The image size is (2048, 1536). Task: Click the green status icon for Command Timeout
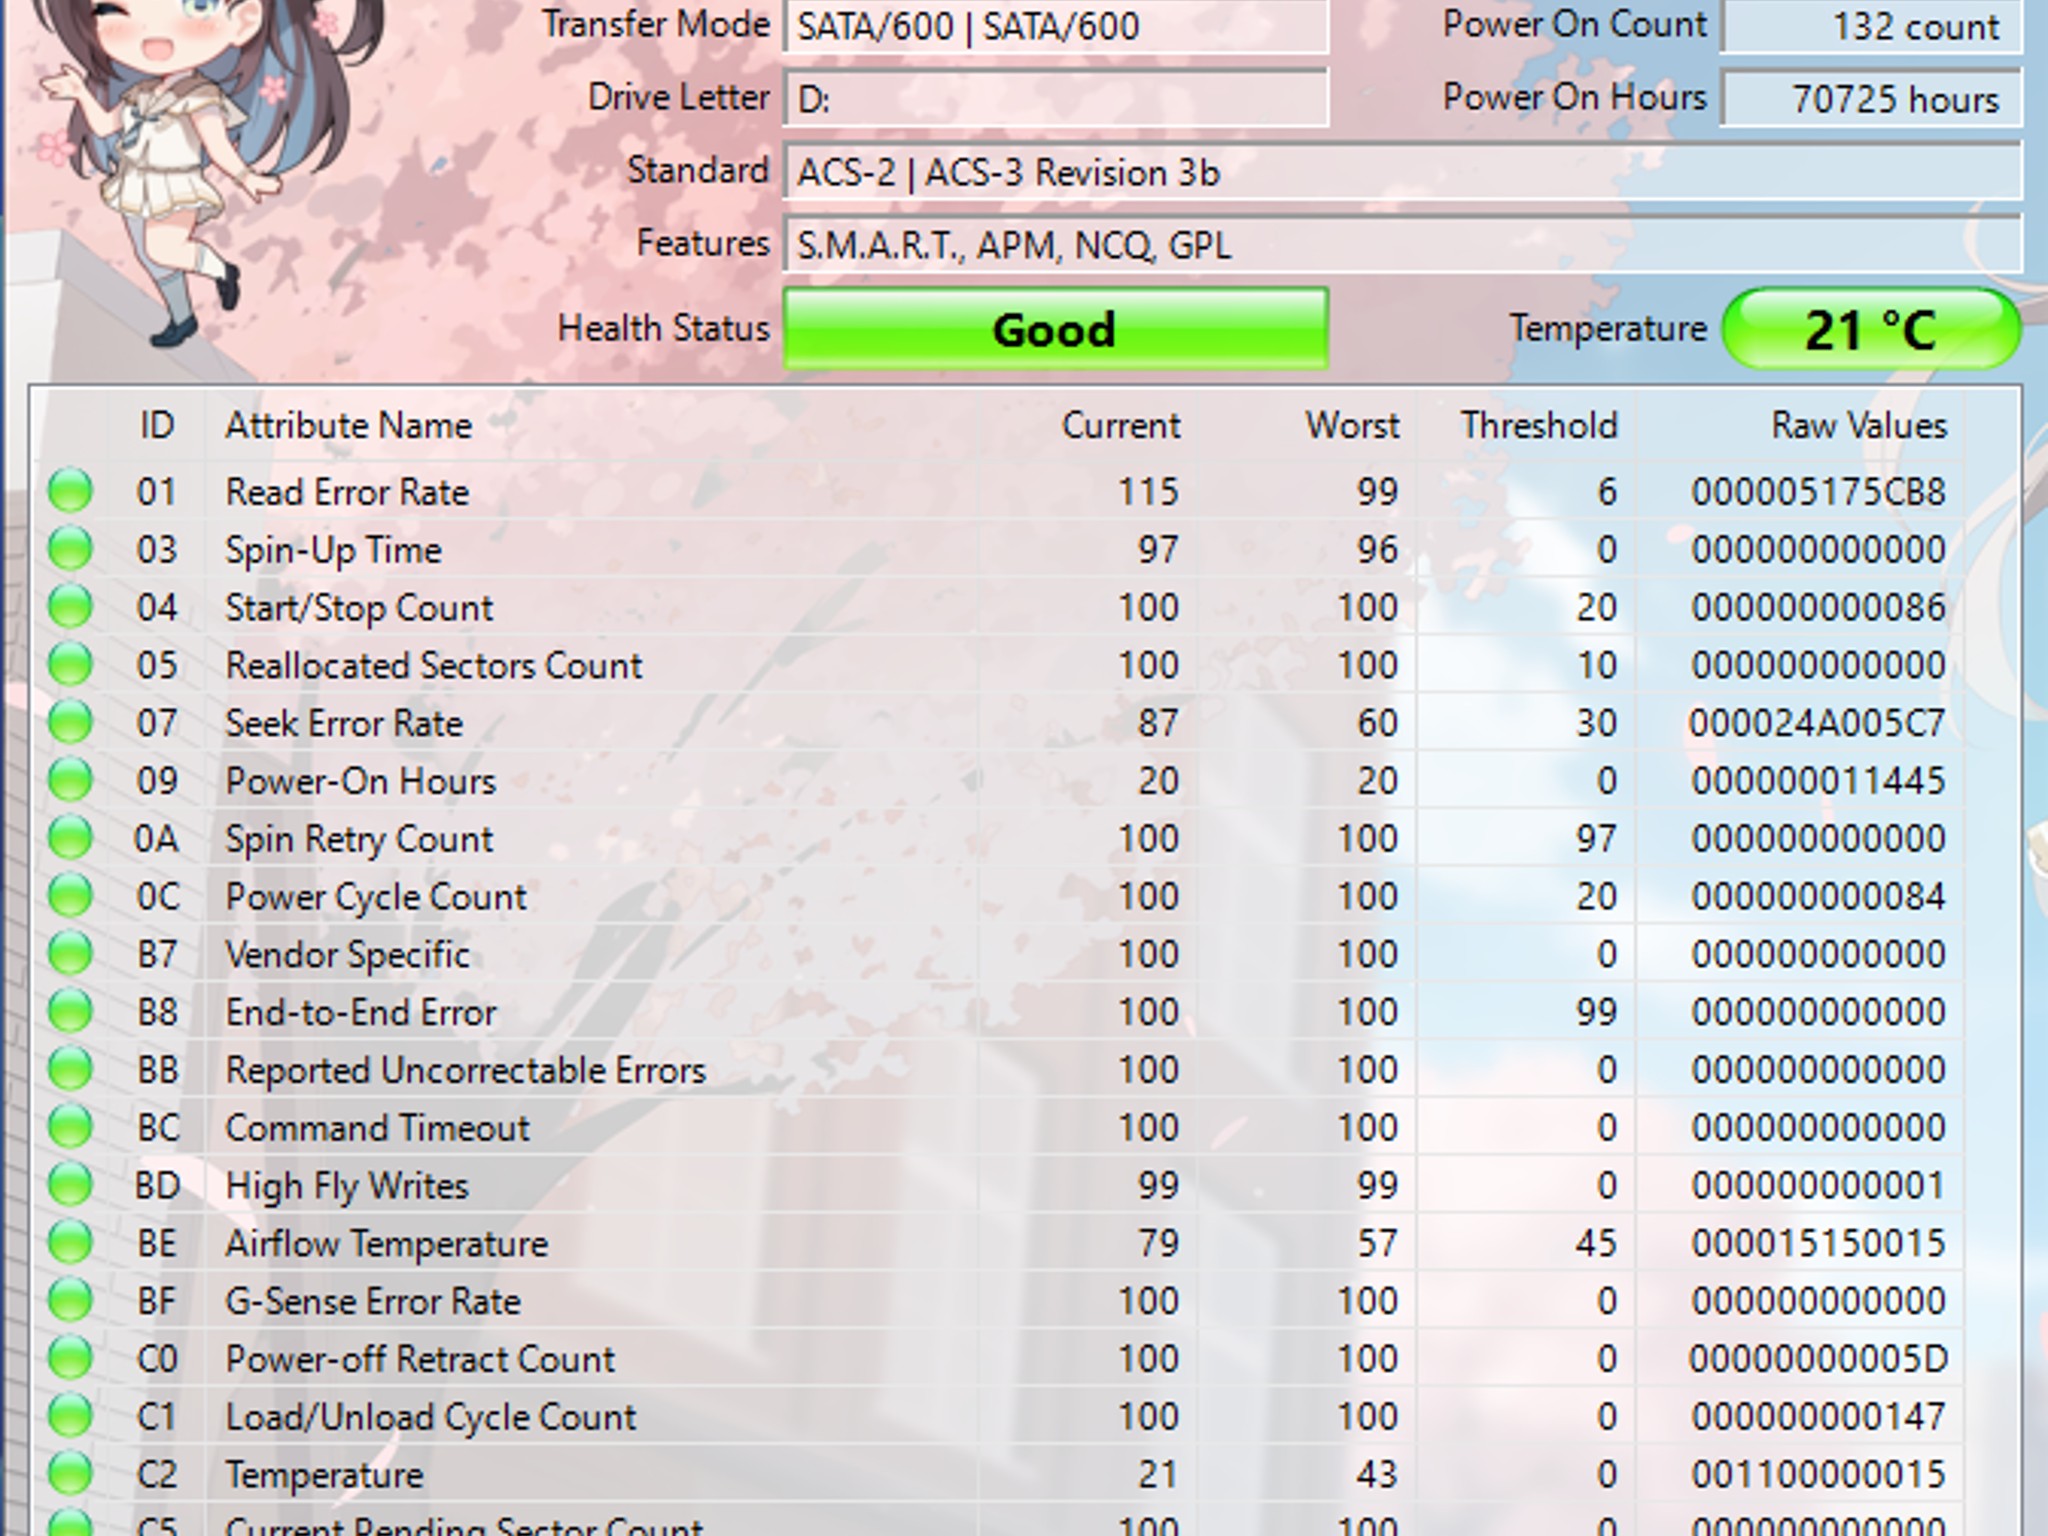[71, 1127]
